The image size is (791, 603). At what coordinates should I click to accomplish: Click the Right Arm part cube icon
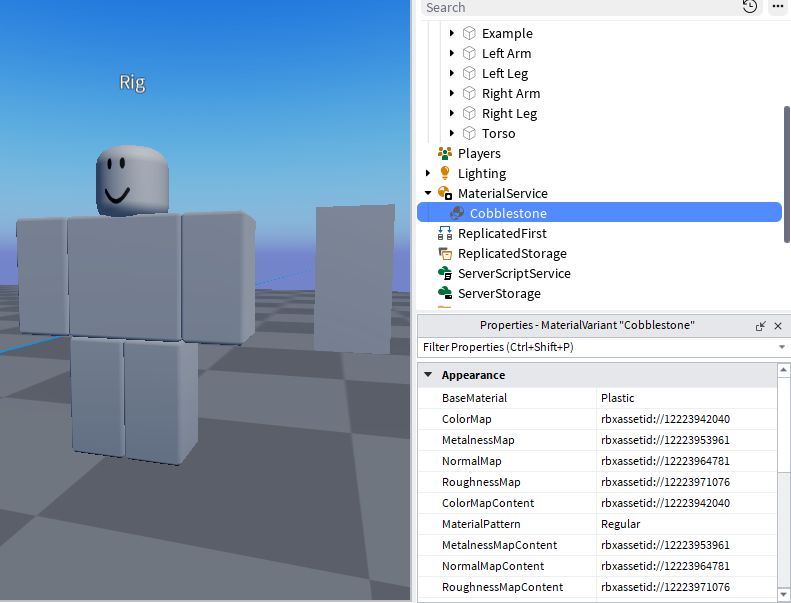[x=469, y=93]
